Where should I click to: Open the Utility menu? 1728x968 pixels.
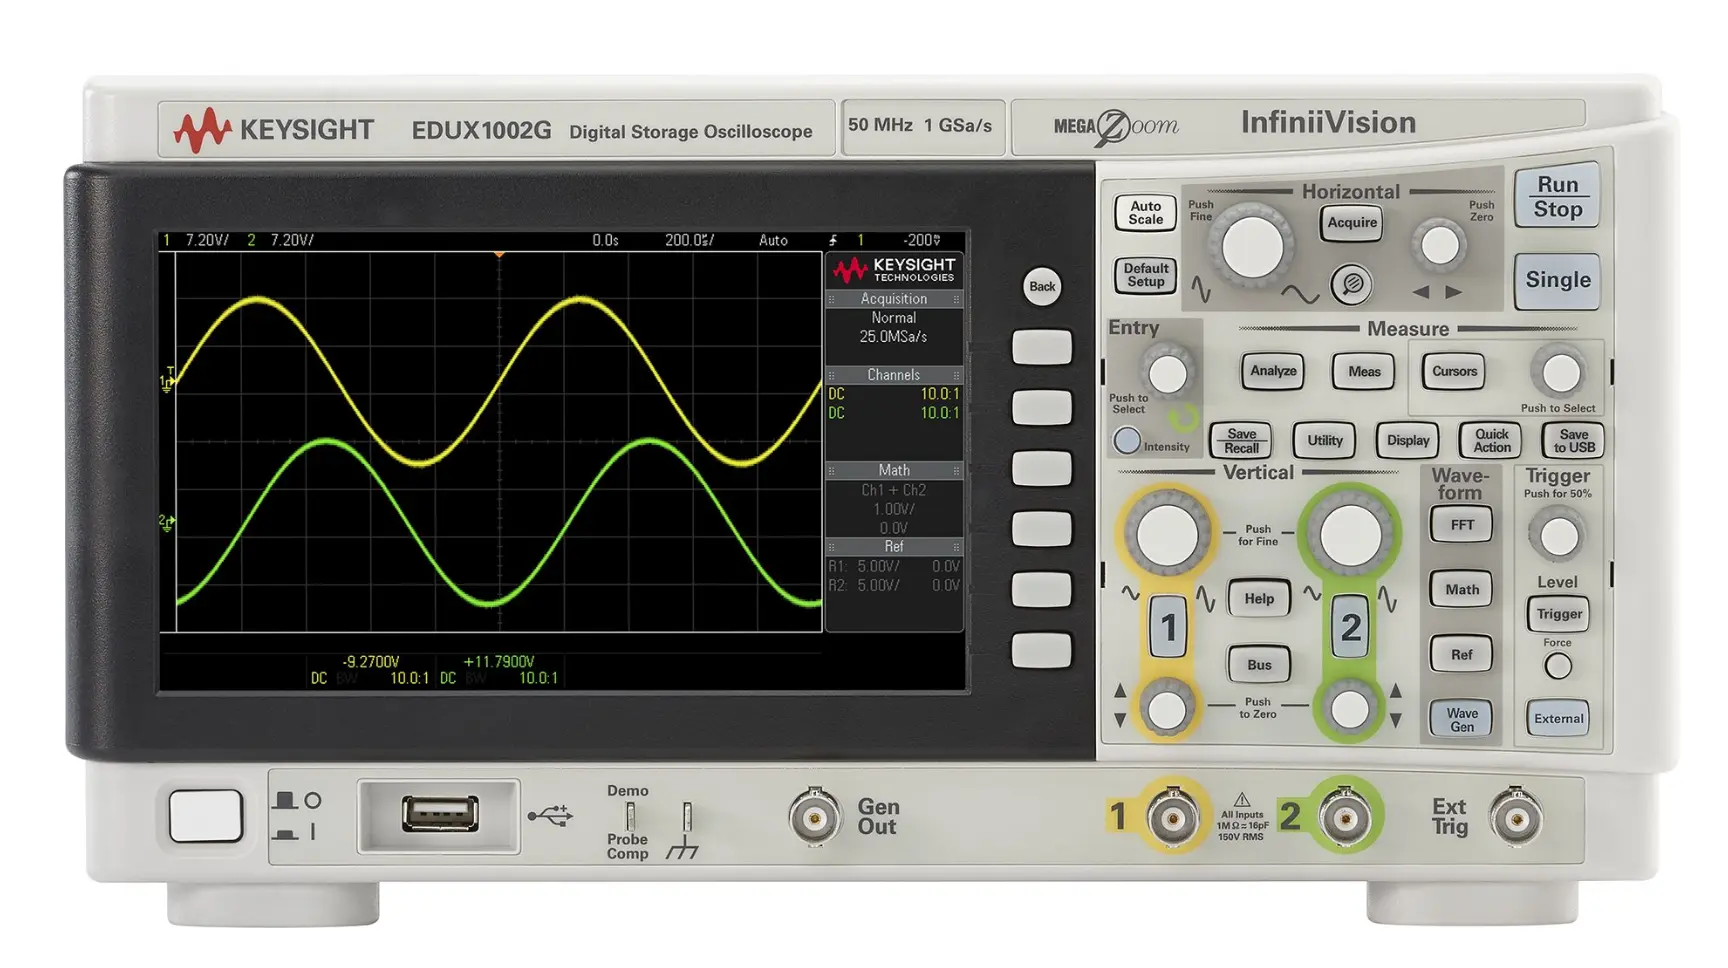click(1325, 440)
